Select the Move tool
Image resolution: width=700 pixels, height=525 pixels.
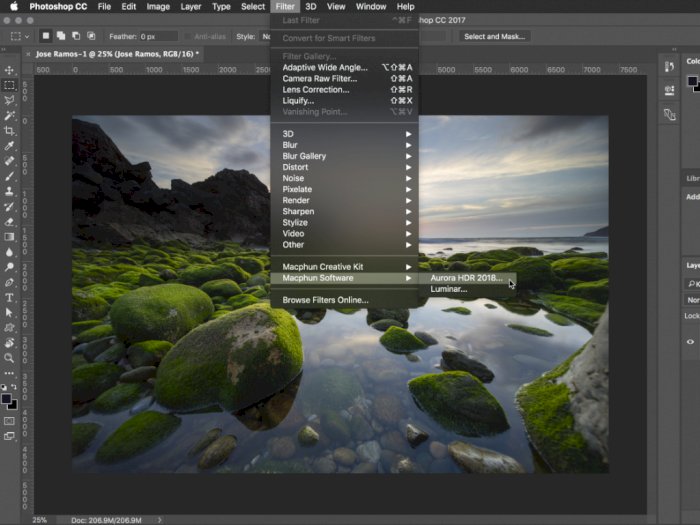[9, 70]
